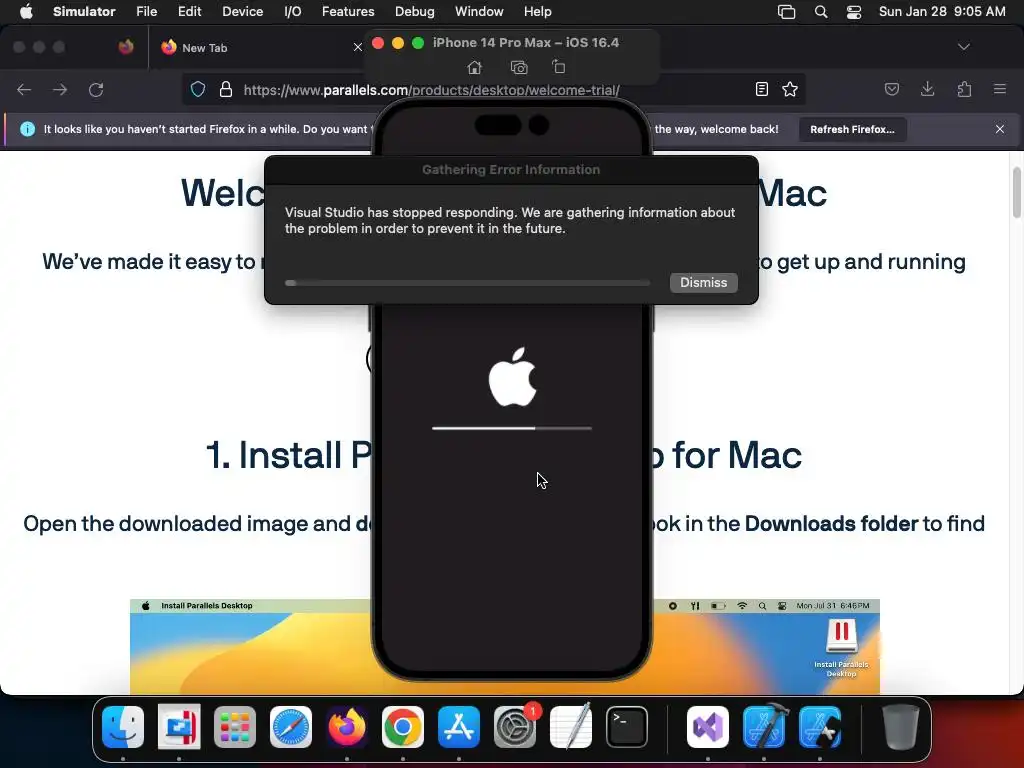Click the parallels.com URL address field
This screenshot has height=768, width=1024.
(431, 90)
